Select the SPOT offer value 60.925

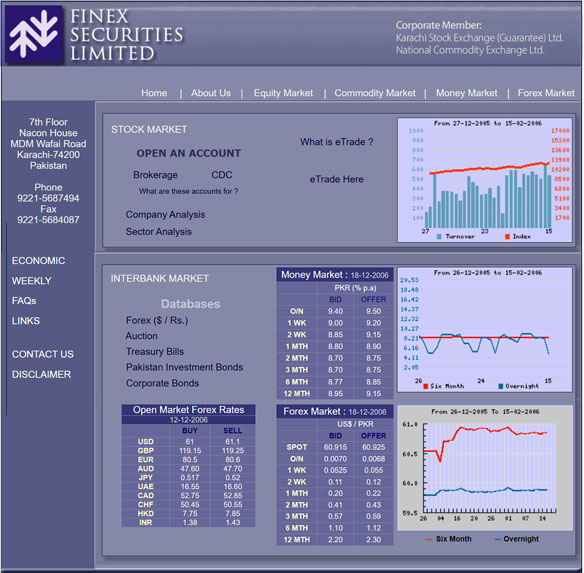[373, 447]
